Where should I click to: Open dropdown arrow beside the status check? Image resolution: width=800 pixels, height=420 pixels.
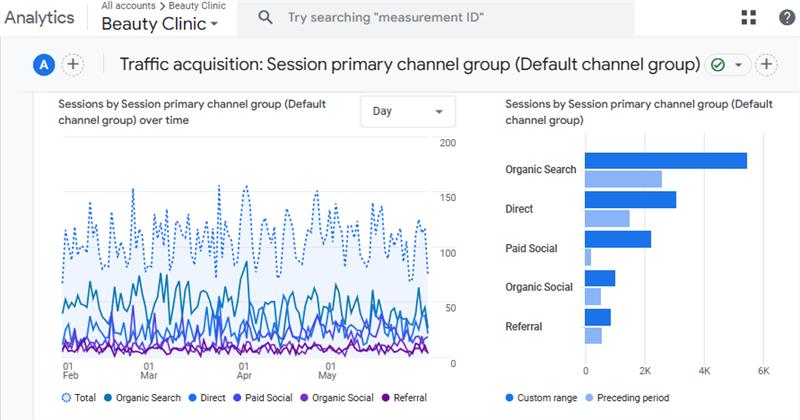(738, 64)
